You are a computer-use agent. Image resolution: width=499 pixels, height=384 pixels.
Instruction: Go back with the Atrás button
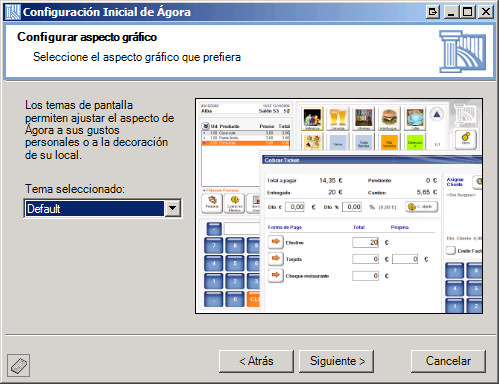tap(256, 361)
